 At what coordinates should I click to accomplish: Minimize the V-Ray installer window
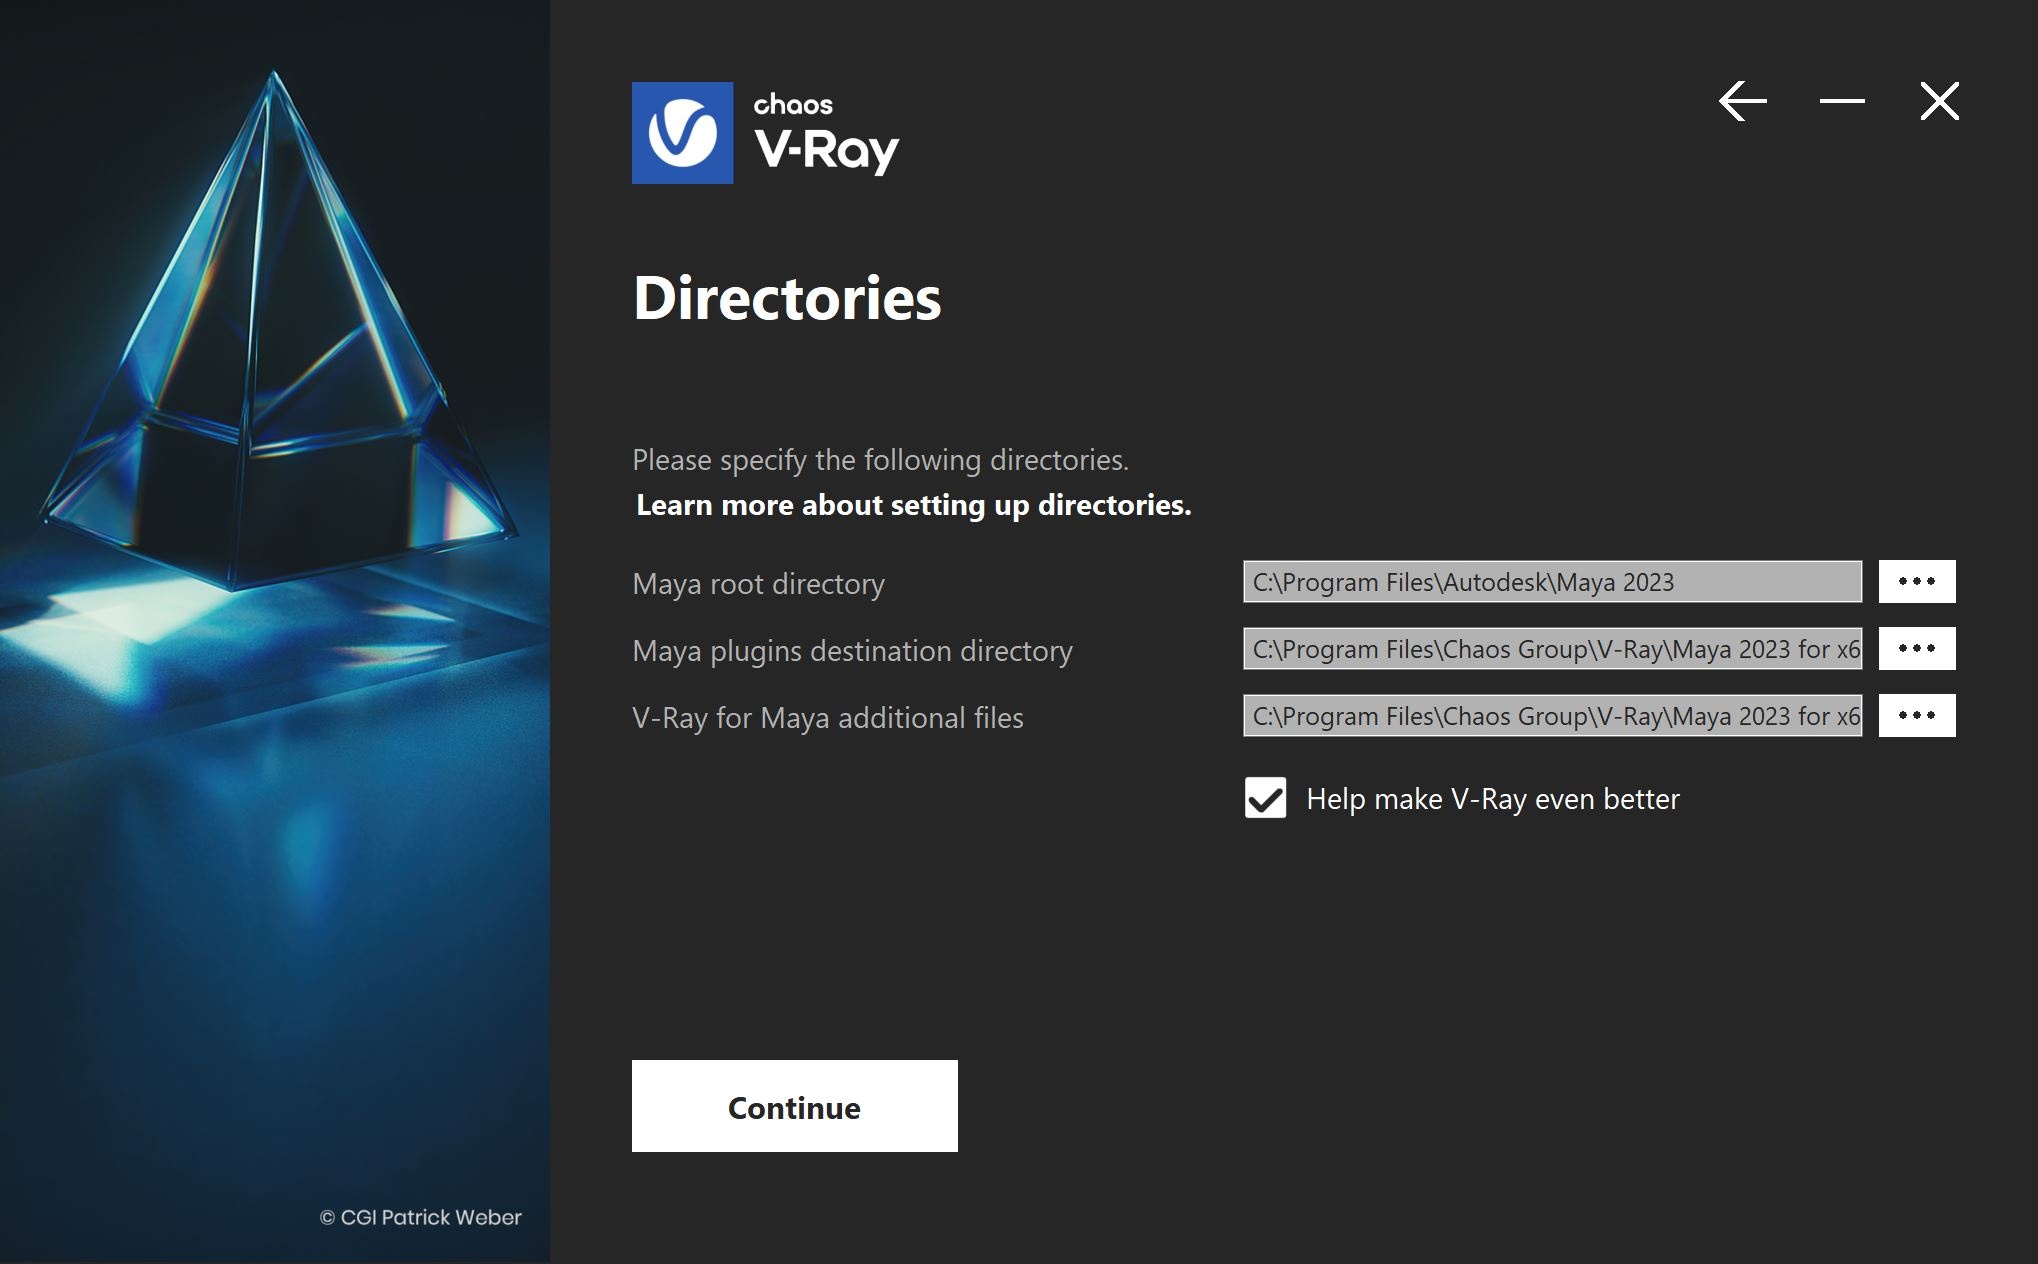(1841, 101)
